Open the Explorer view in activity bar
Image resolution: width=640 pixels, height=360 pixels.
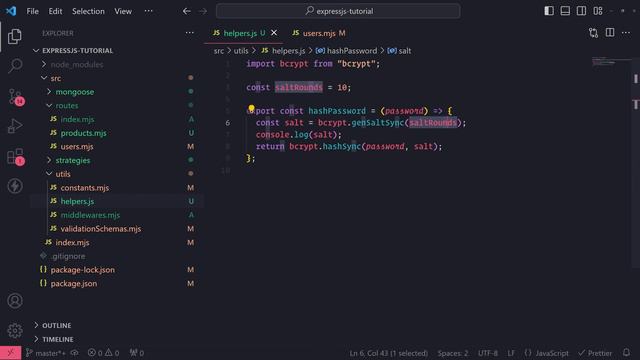pyautogui.click(x=15, y=36)
